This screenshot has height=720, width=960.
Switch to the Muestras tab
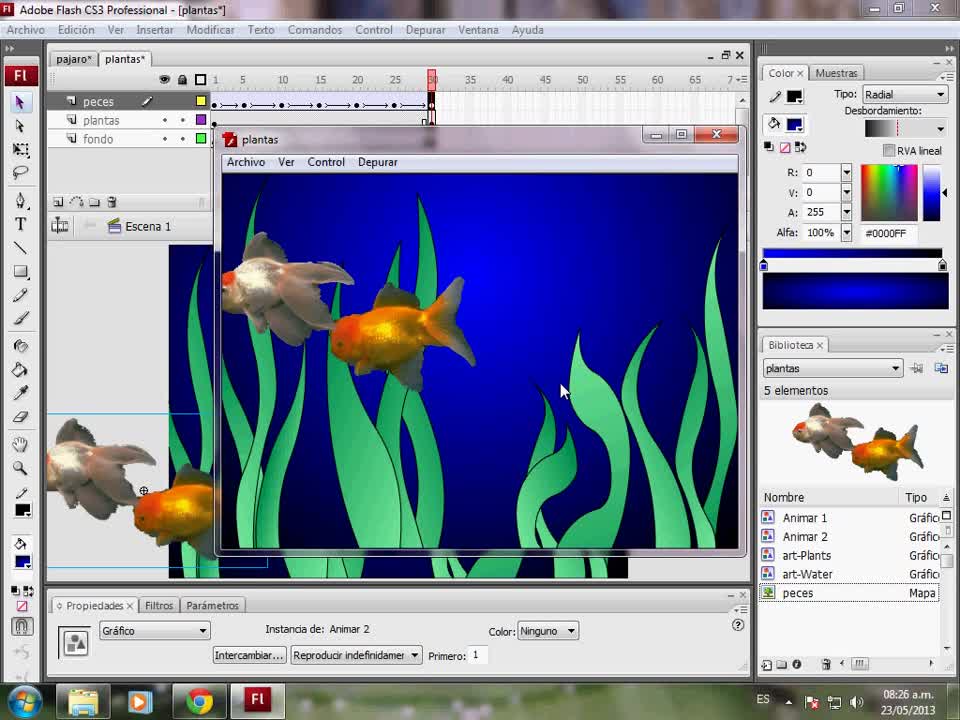(836, 73)
